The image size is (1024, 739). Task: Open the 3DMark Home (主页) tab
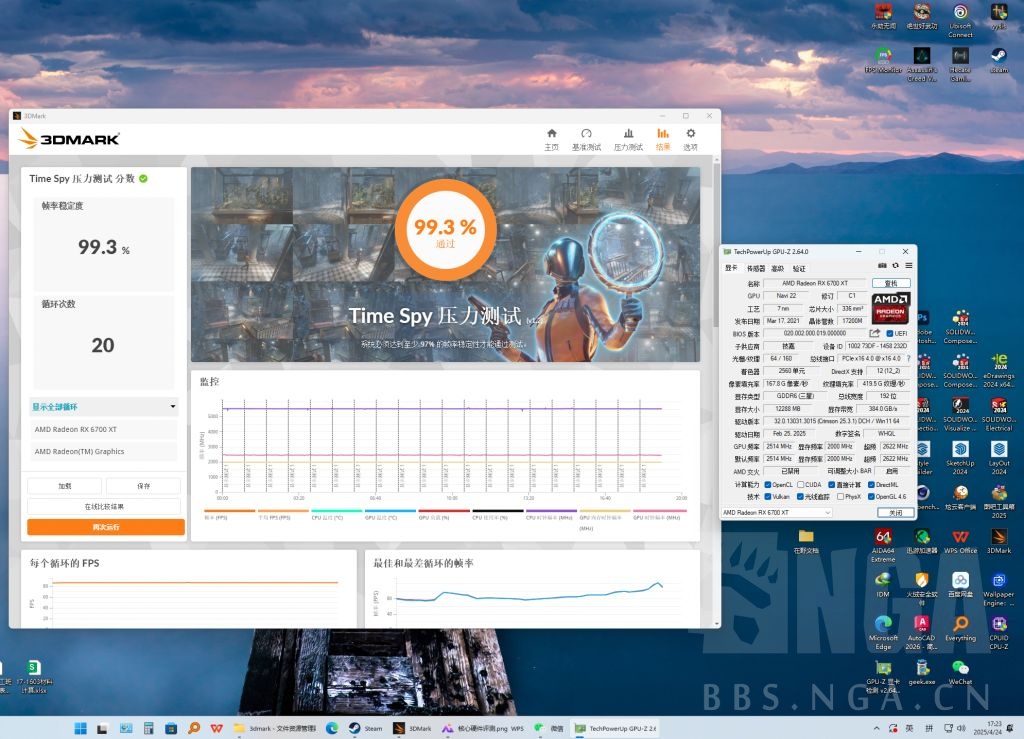(x=552, y=139)
